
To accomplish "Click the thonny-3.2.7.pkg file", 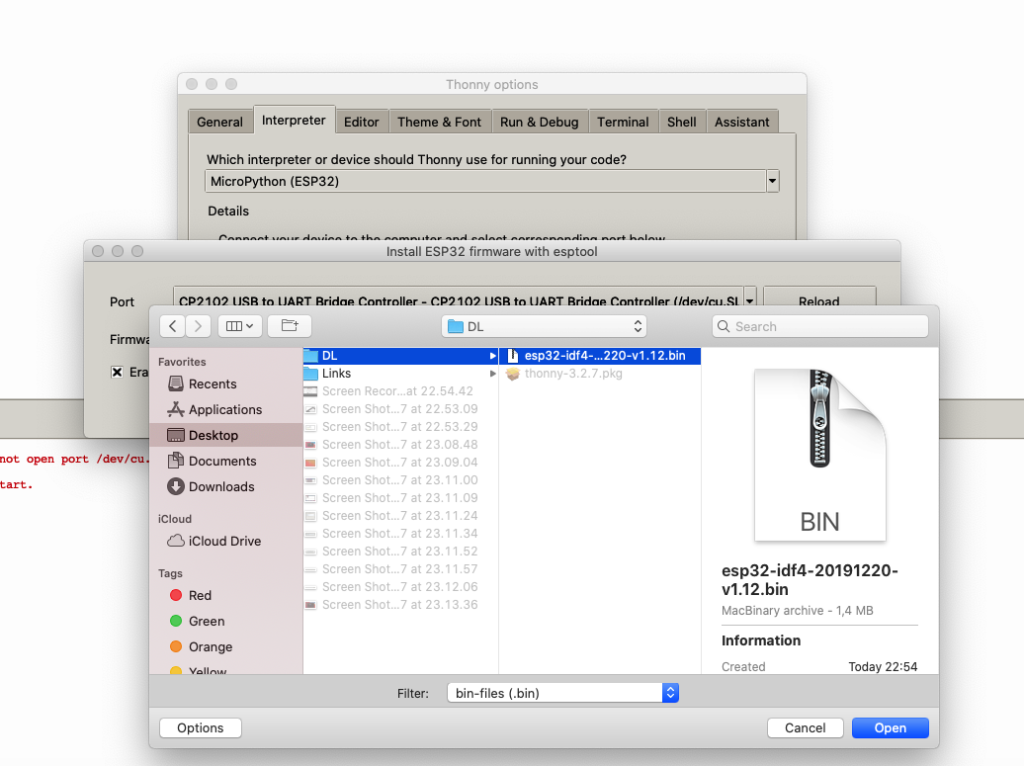I will point(600,374).
